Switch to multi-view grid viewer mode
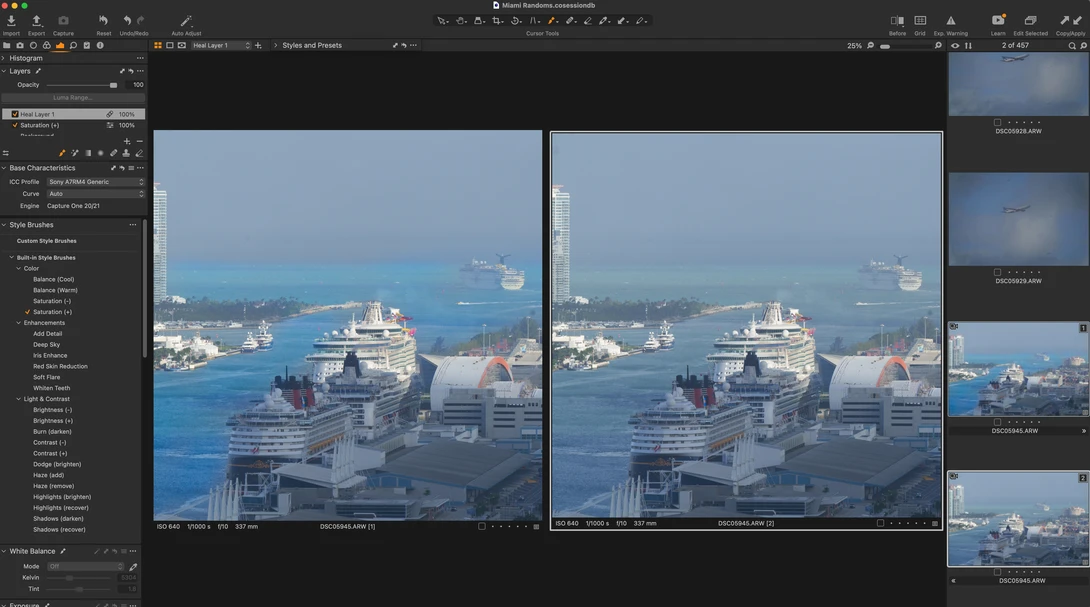The image size is (1090, 607). click(x=158, y=45)
